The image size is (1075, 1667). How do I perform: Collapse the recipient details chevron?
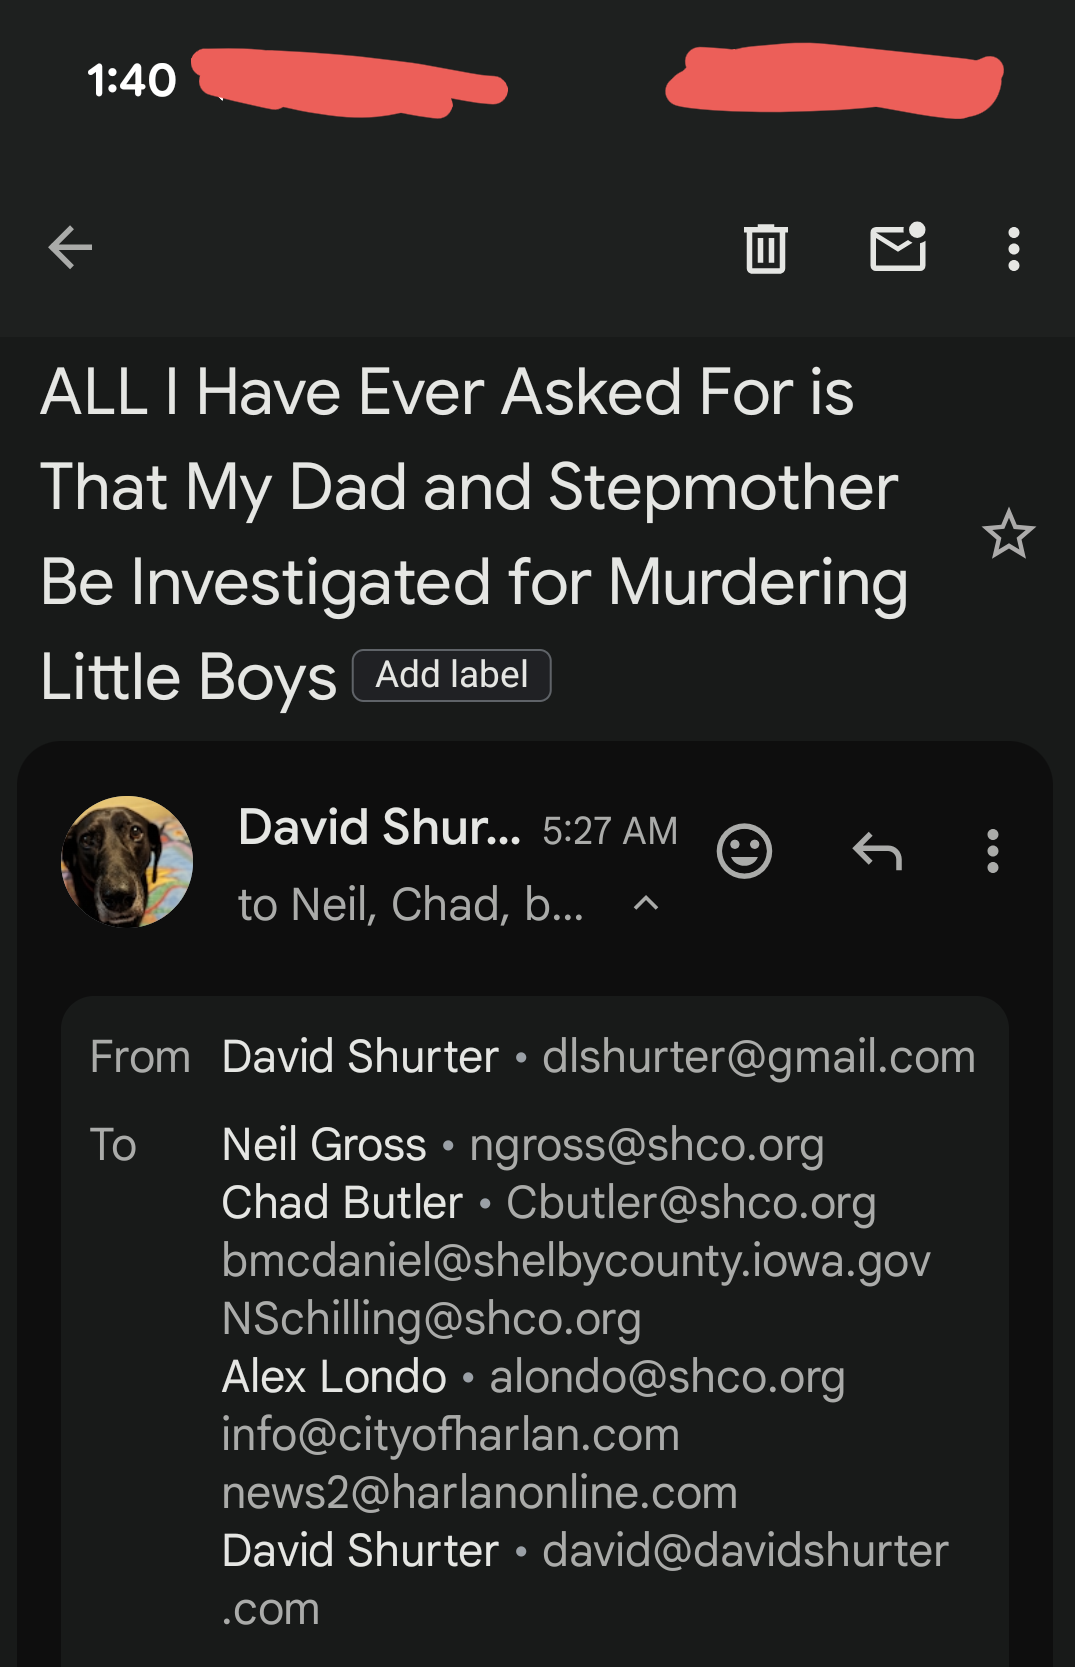click(x=646, y=904)
